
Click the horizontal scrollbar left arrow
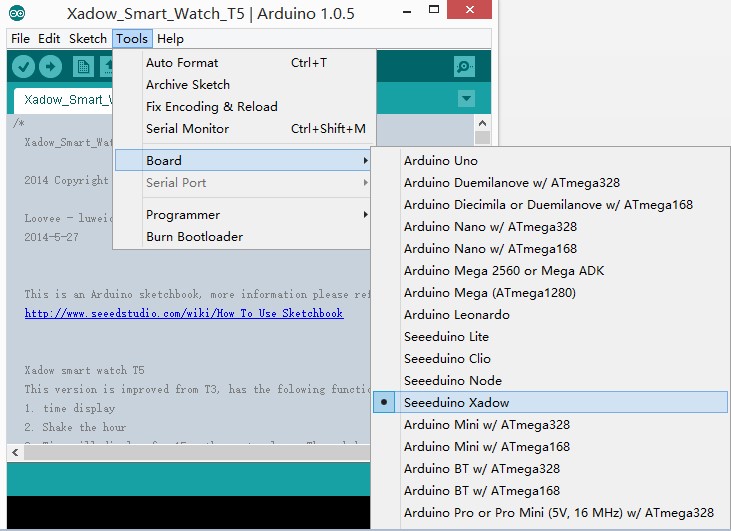[x=15, y=452]
